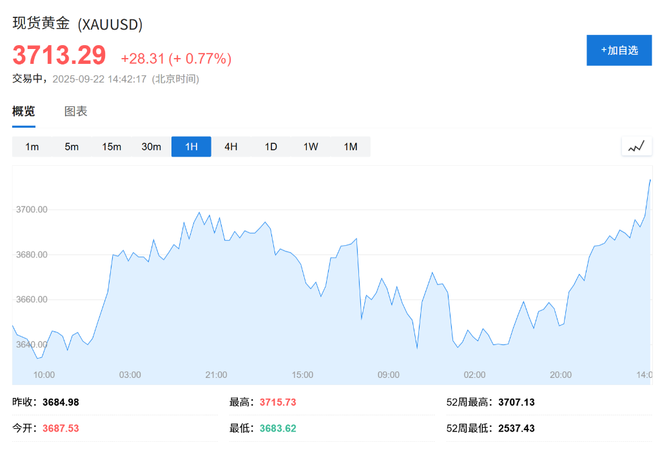This screenshot has height=465, width=660.
Task: Switch to the 概览 tab
Action: click(x=24, y=112)
